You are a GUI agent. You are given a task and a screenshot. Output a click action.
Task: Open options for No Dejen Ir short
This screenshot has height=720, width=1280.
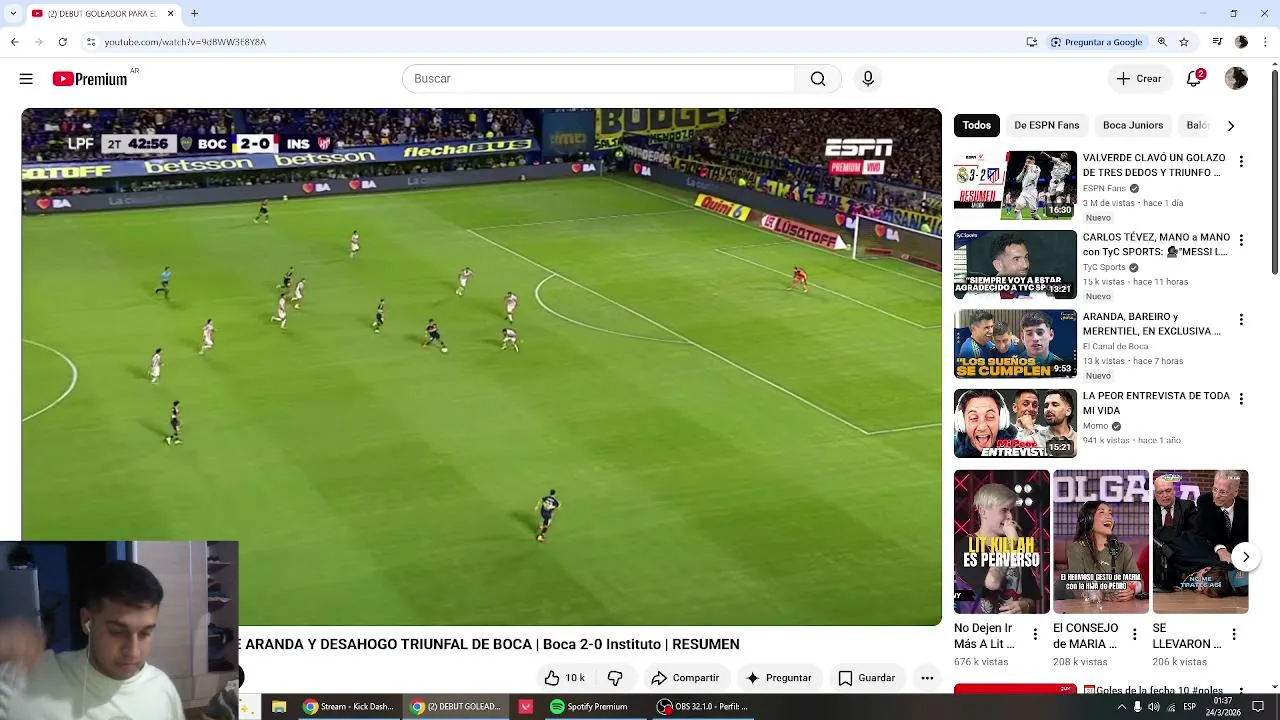pos(1035,634)
